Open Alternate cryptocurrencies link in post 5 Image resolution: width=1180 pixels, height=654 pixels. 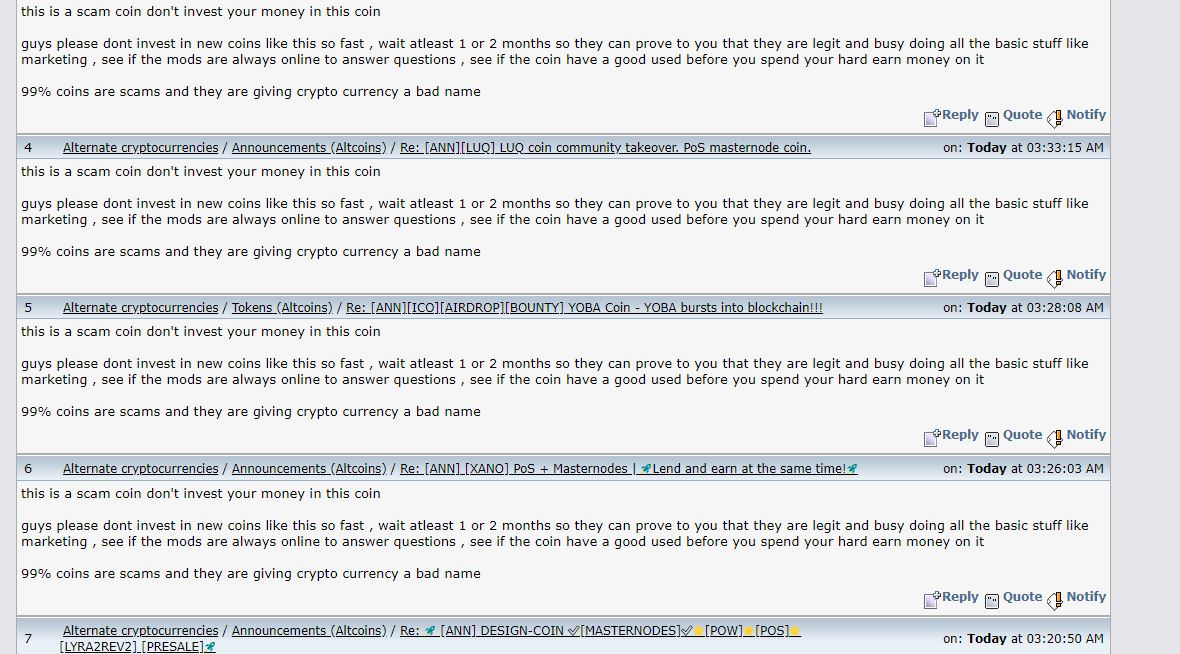pos(141,308)
